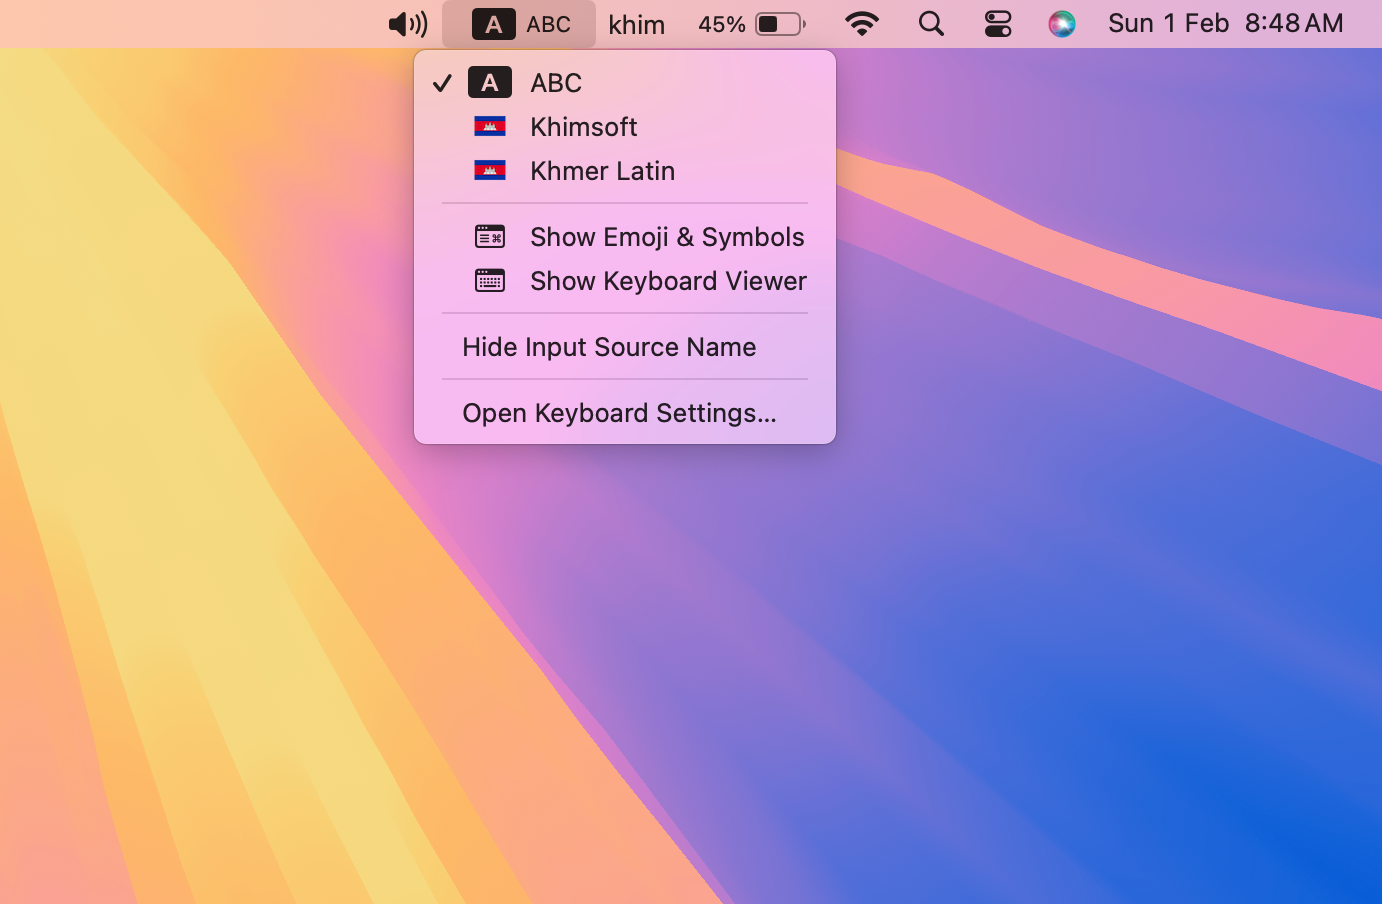Click the Khimsoft Cambodian flag icon
Viewport: 1382px width, 904px height.
(x=490, y=126)
